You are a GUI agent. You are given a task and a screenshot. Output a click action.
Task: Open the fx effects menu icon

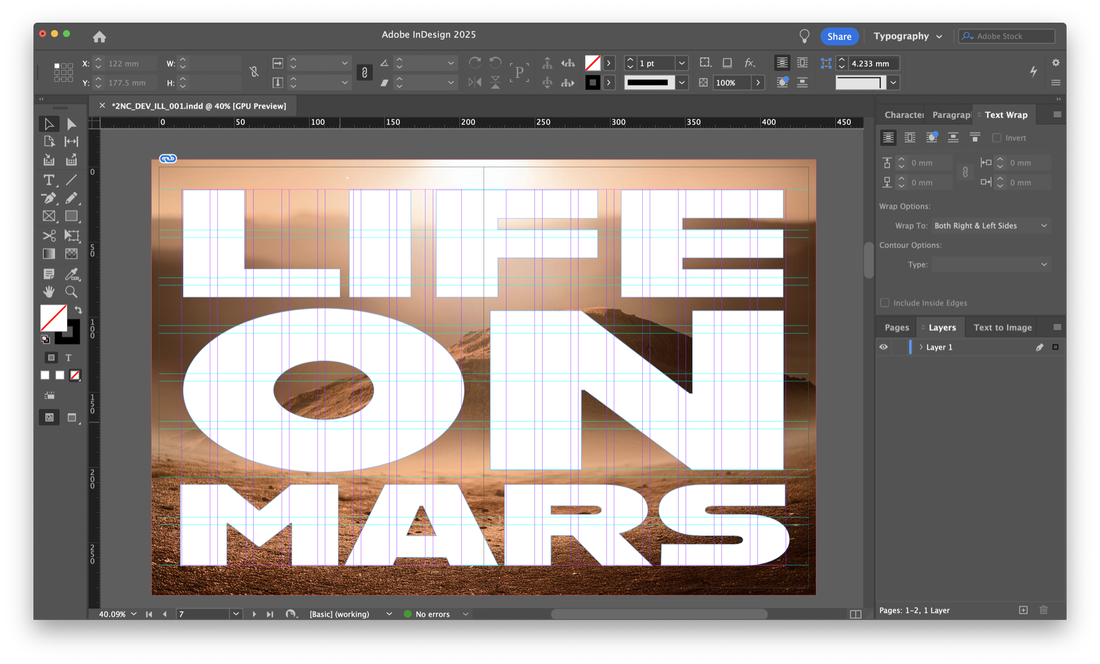coord(749,63)
